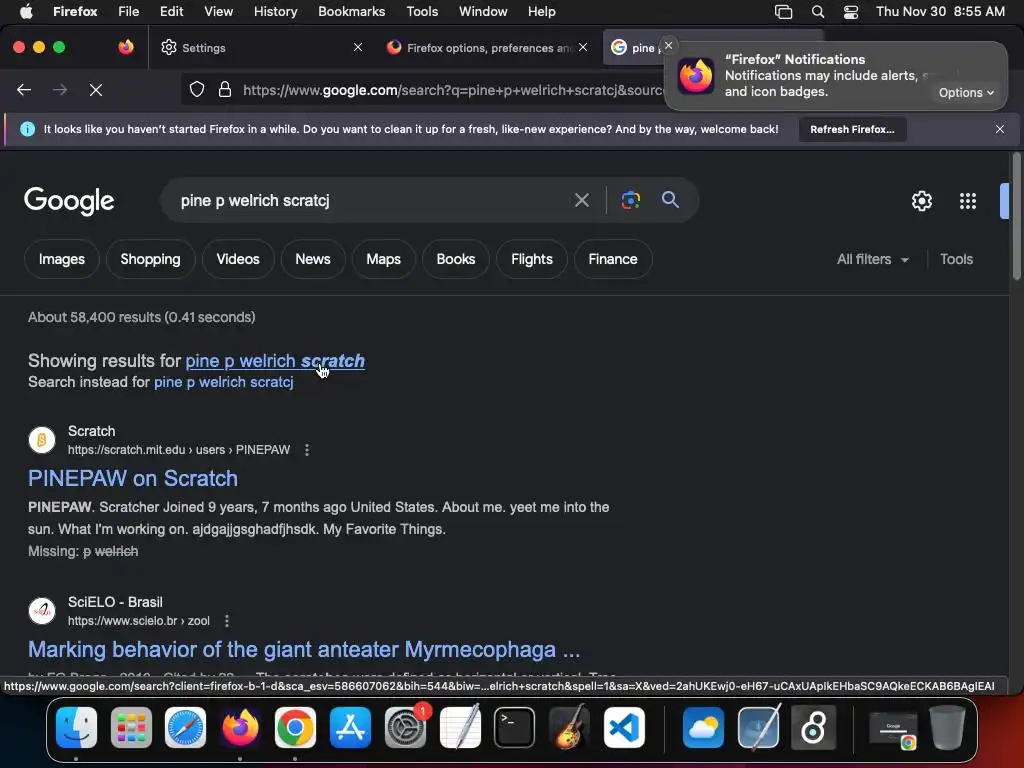Filter results by Images
This screenshot has width=1024, height=768.
[61, 259]
